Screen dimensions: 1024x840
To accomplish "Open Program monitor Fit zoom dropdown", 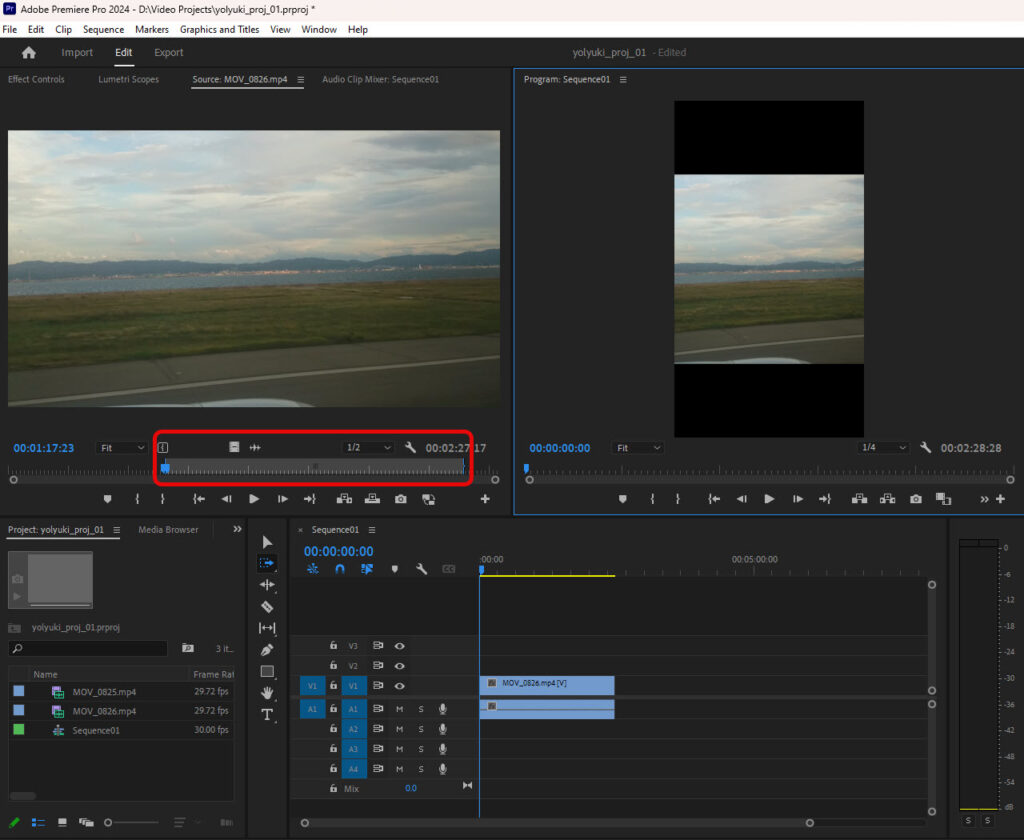I will pos(638,448).
